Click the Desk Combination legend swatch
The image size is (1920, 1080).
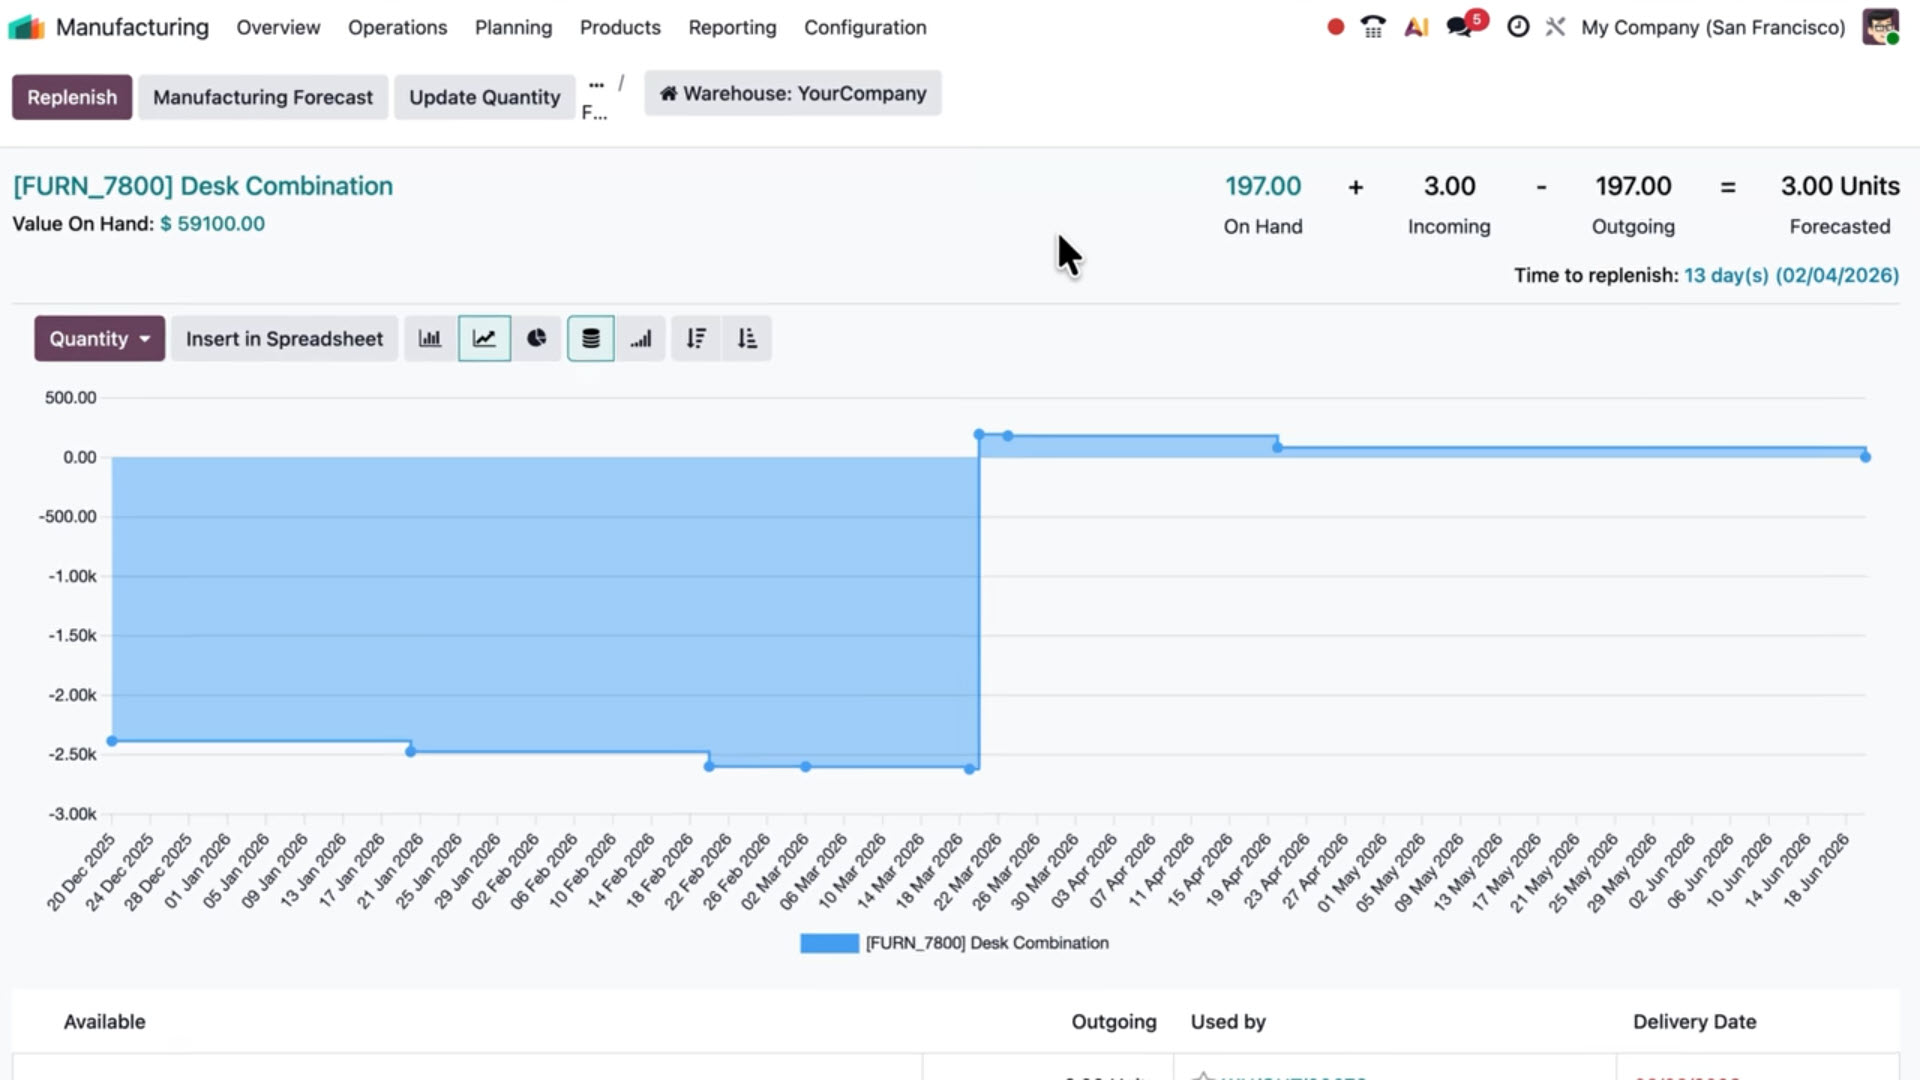coord(828,942)
